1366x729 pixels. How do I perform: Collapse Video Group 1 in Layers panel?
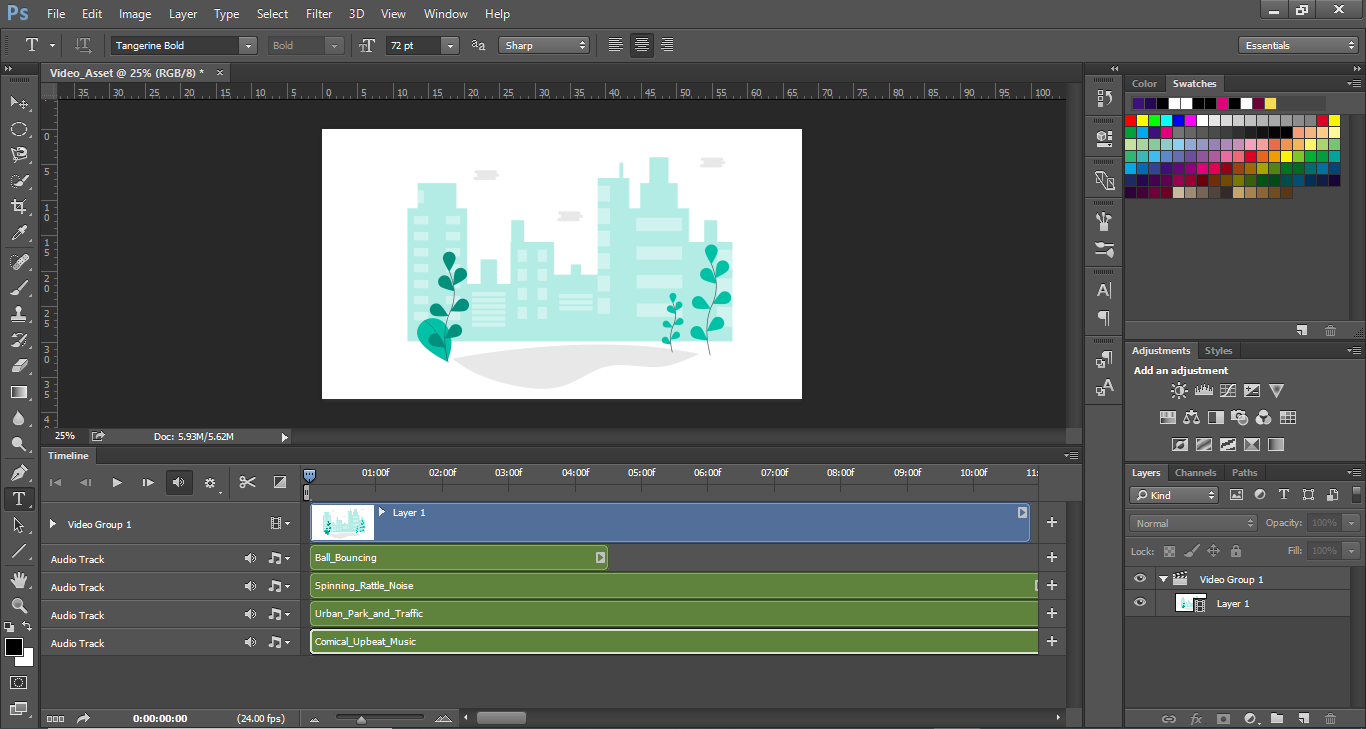[1163, 579]
